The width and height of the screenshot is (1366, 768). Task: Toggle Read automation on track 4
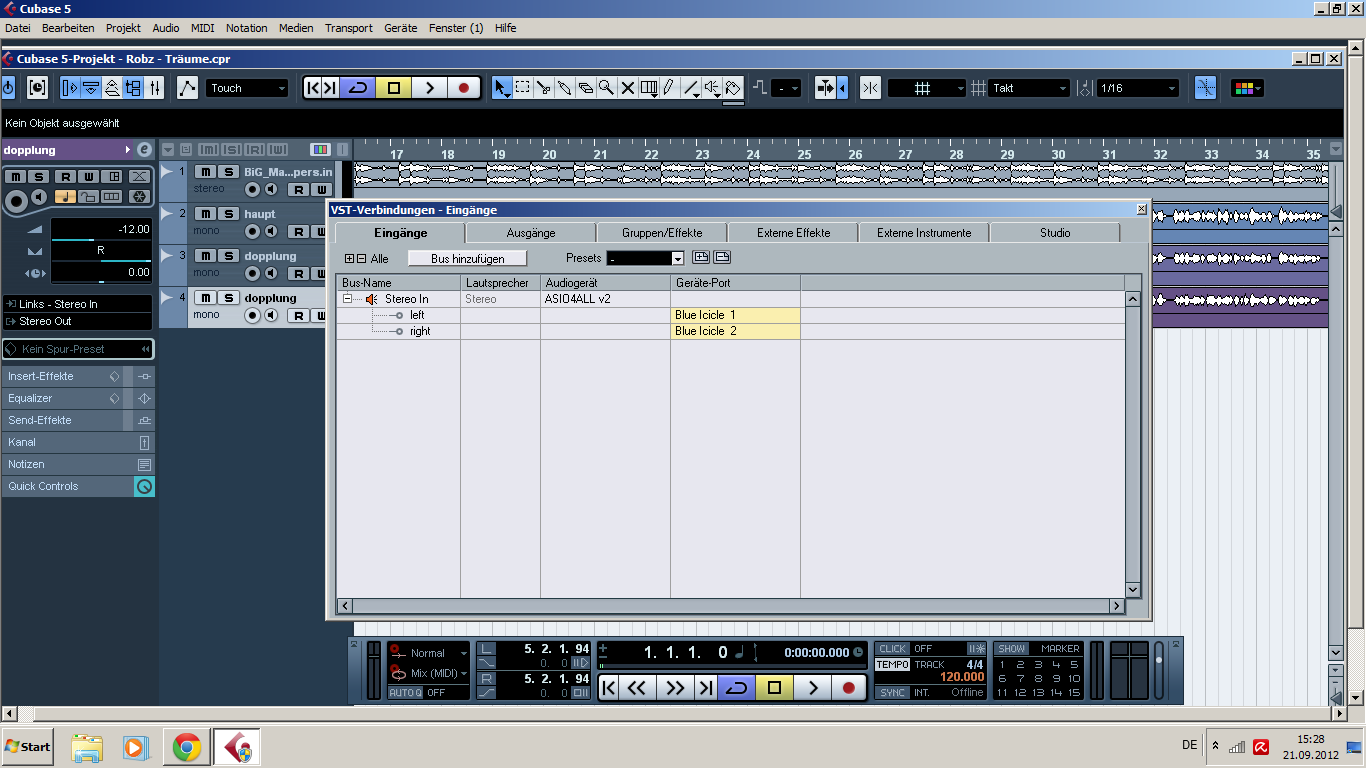299,315
